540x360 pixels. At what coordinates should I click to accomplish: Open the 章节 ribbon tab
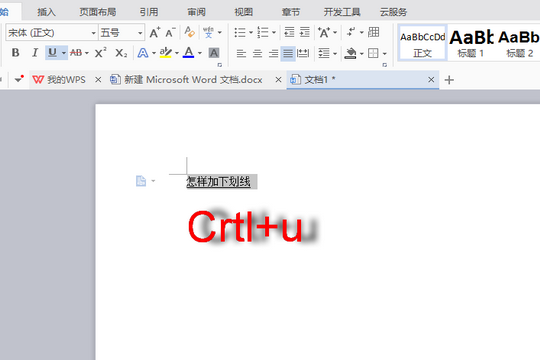291,12
